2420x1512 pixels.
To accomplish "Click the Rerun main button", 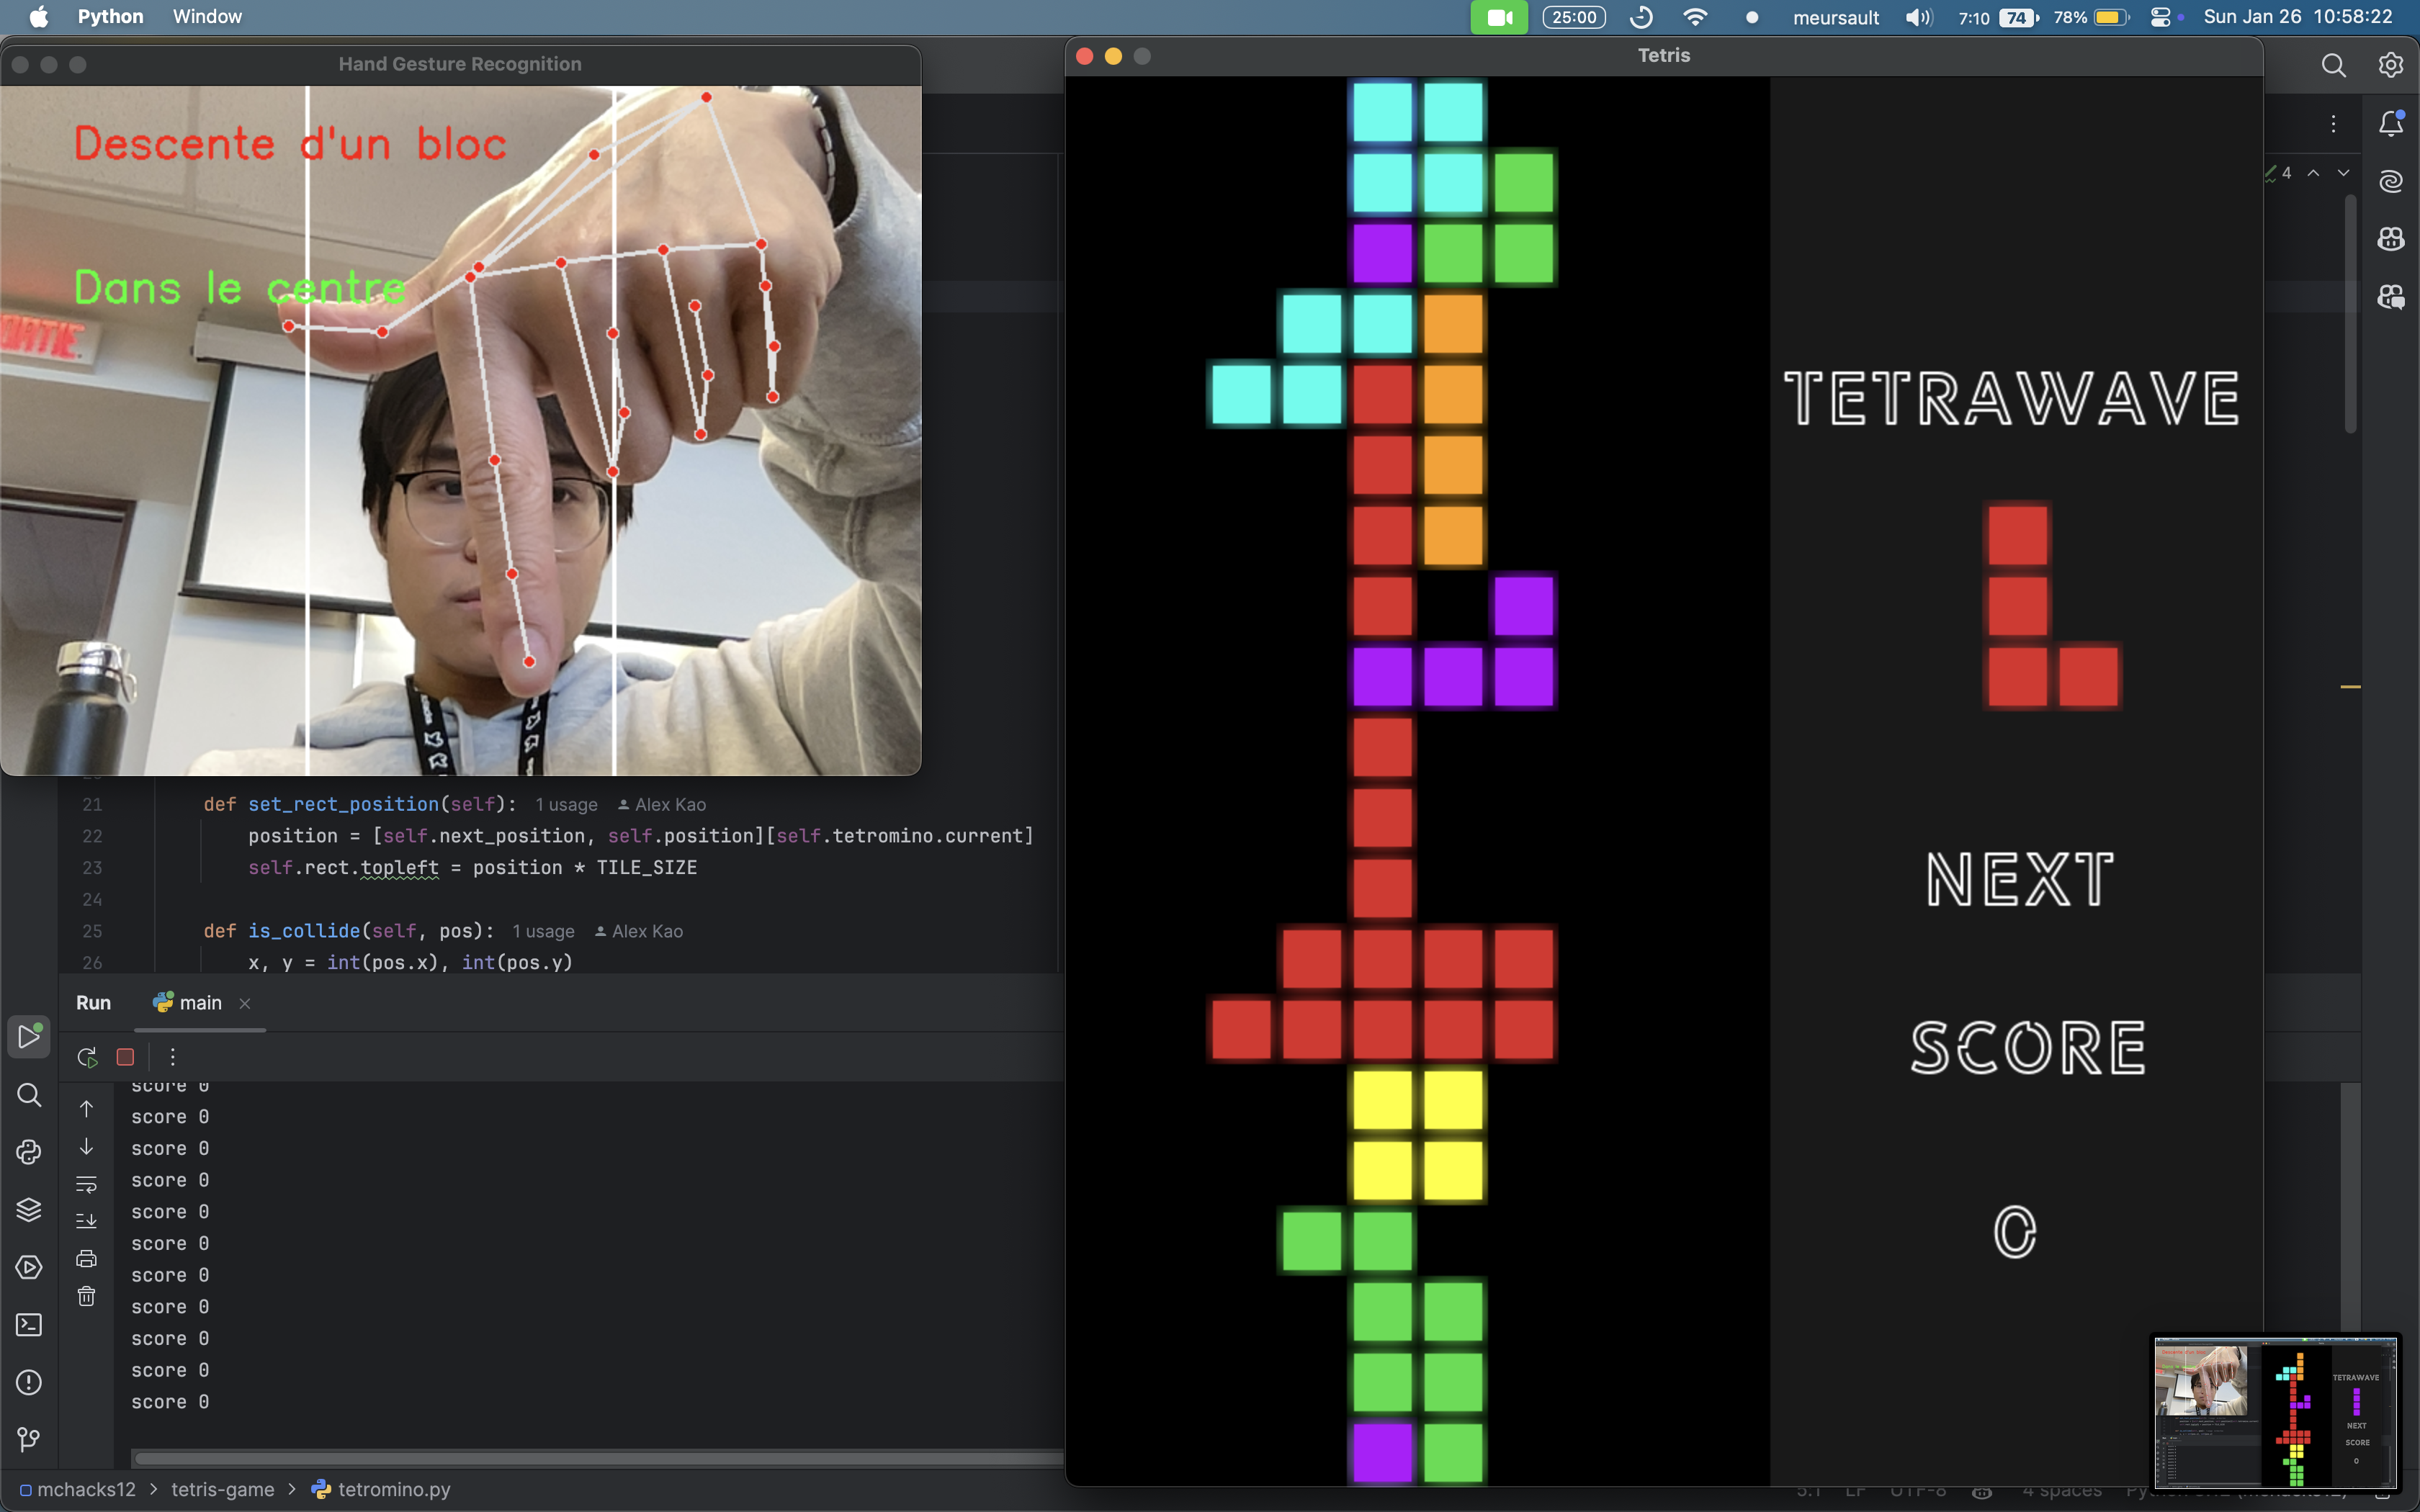I will [87, 1057].
